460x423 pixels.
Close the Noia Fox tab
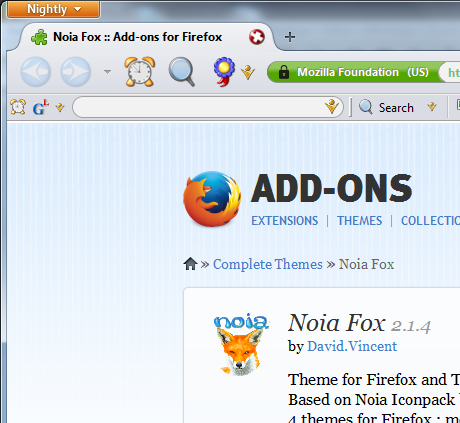pos(257,37)
